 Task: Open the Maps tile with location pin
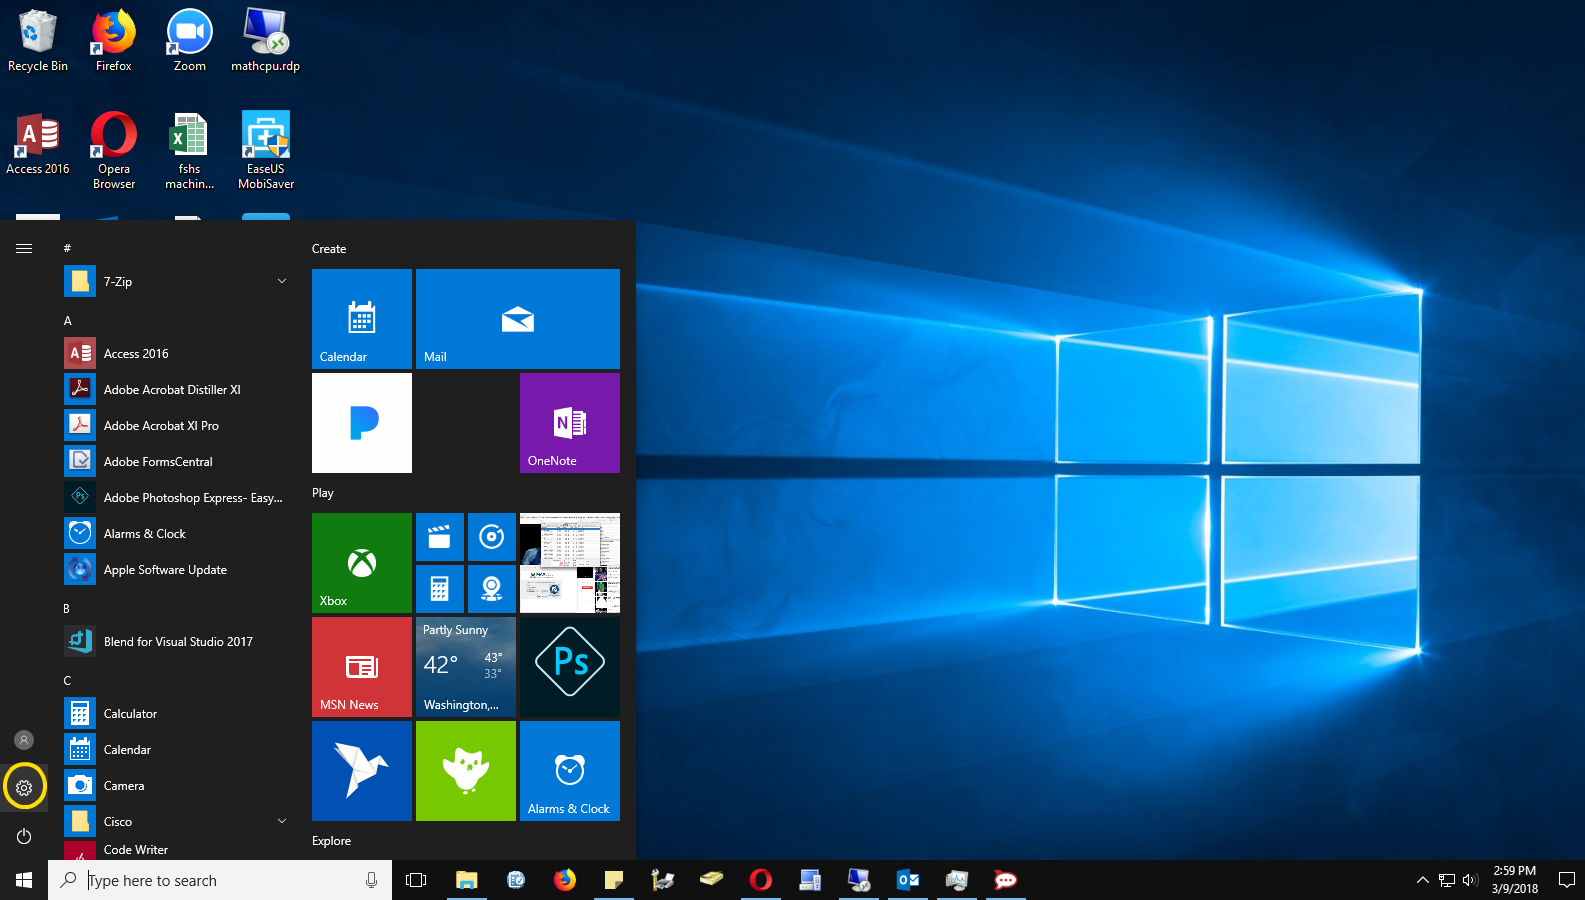click(x=492, y=589)
